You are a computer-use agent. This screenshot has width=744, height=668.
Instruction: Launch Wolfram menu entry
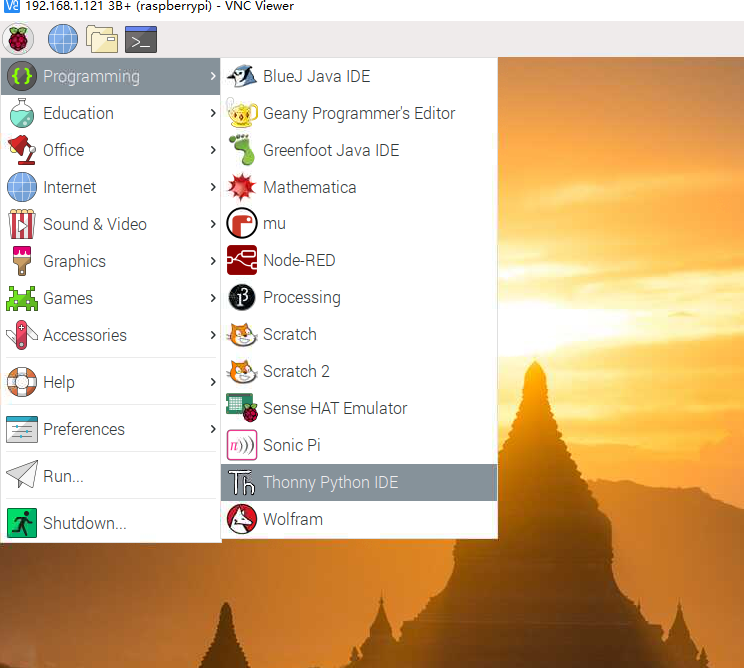point(359,519)
